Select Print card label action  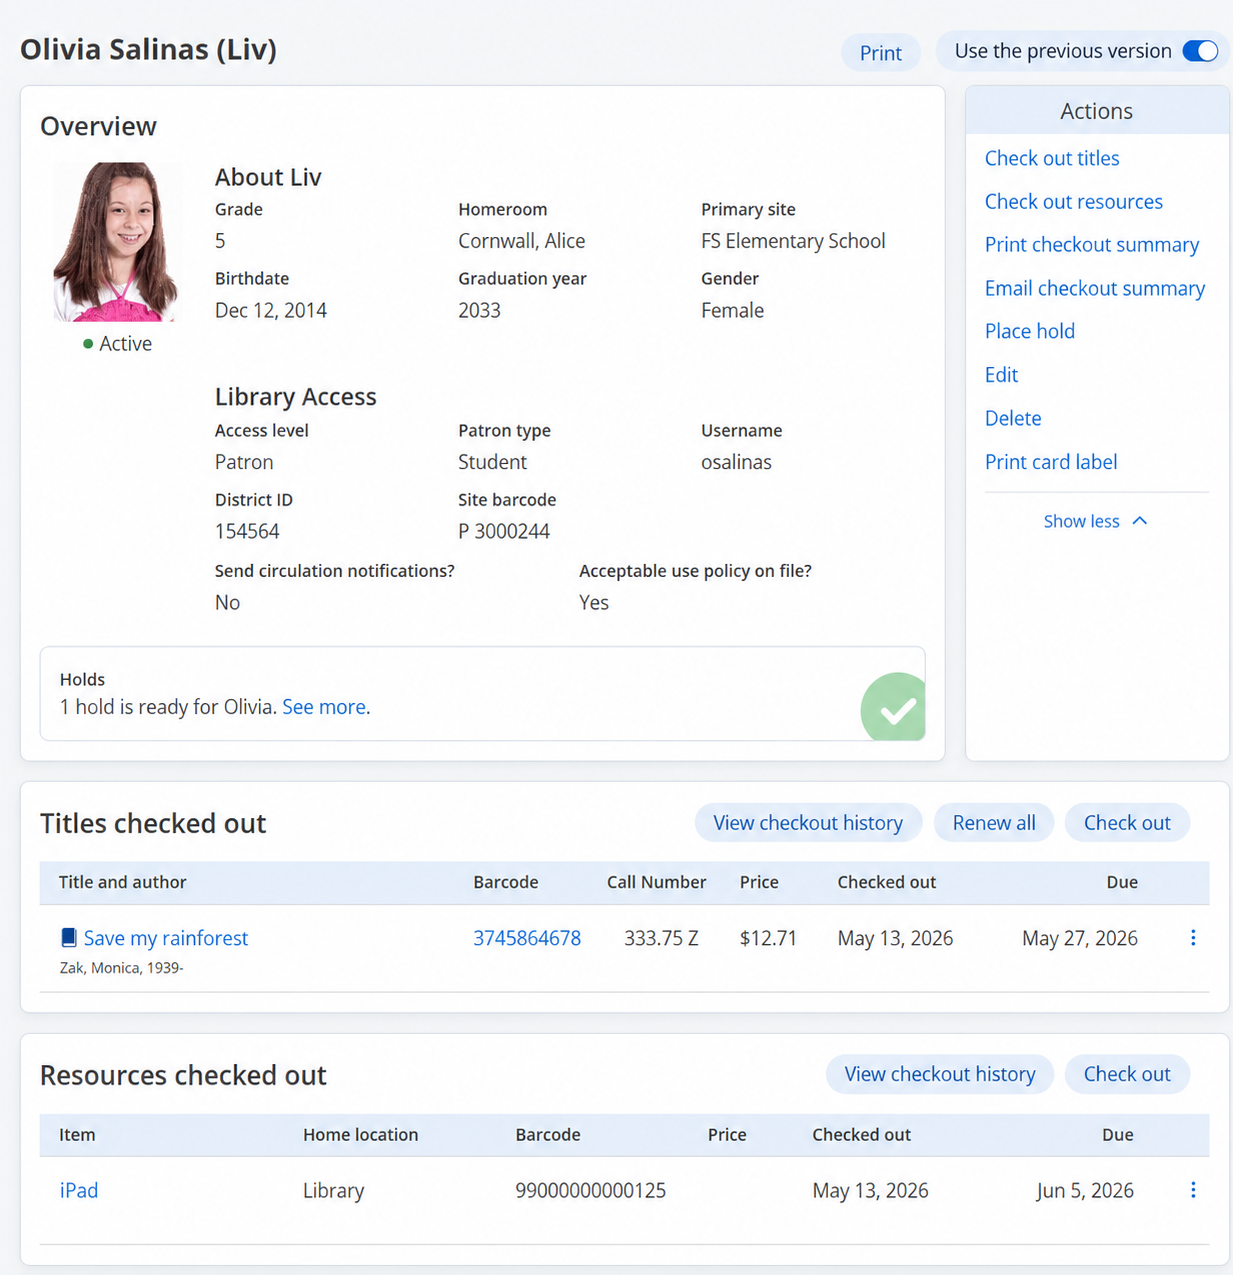(x=1051, y=462)
